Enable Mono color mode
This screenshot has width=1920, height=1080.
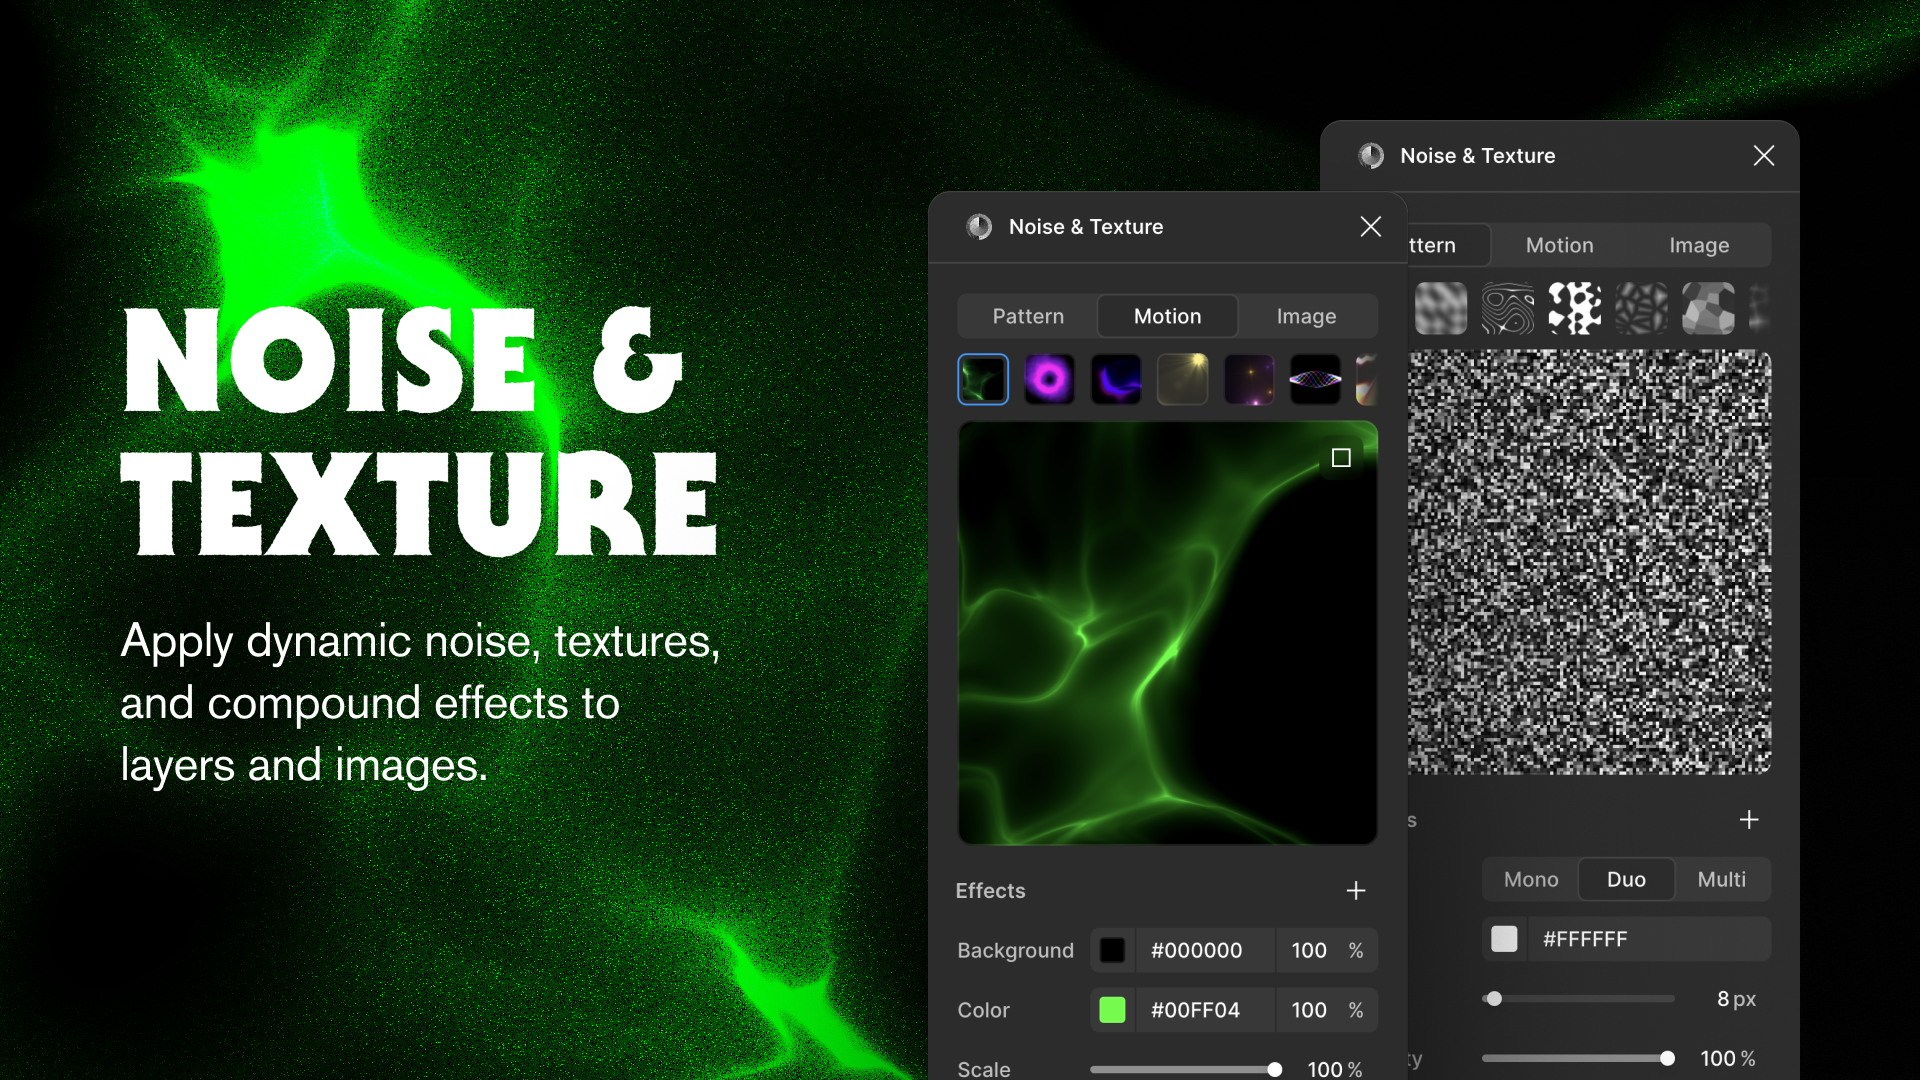(1530, 879)
